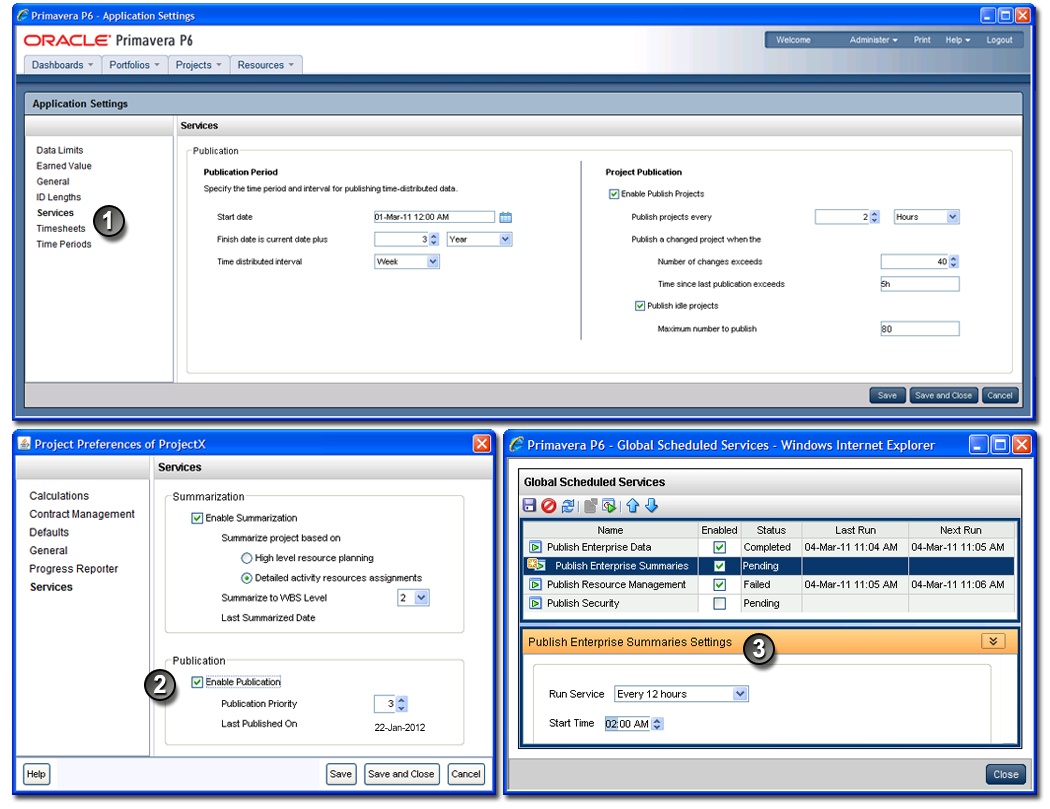Open the Start date calendar picker icon

[x=506, y=217]
